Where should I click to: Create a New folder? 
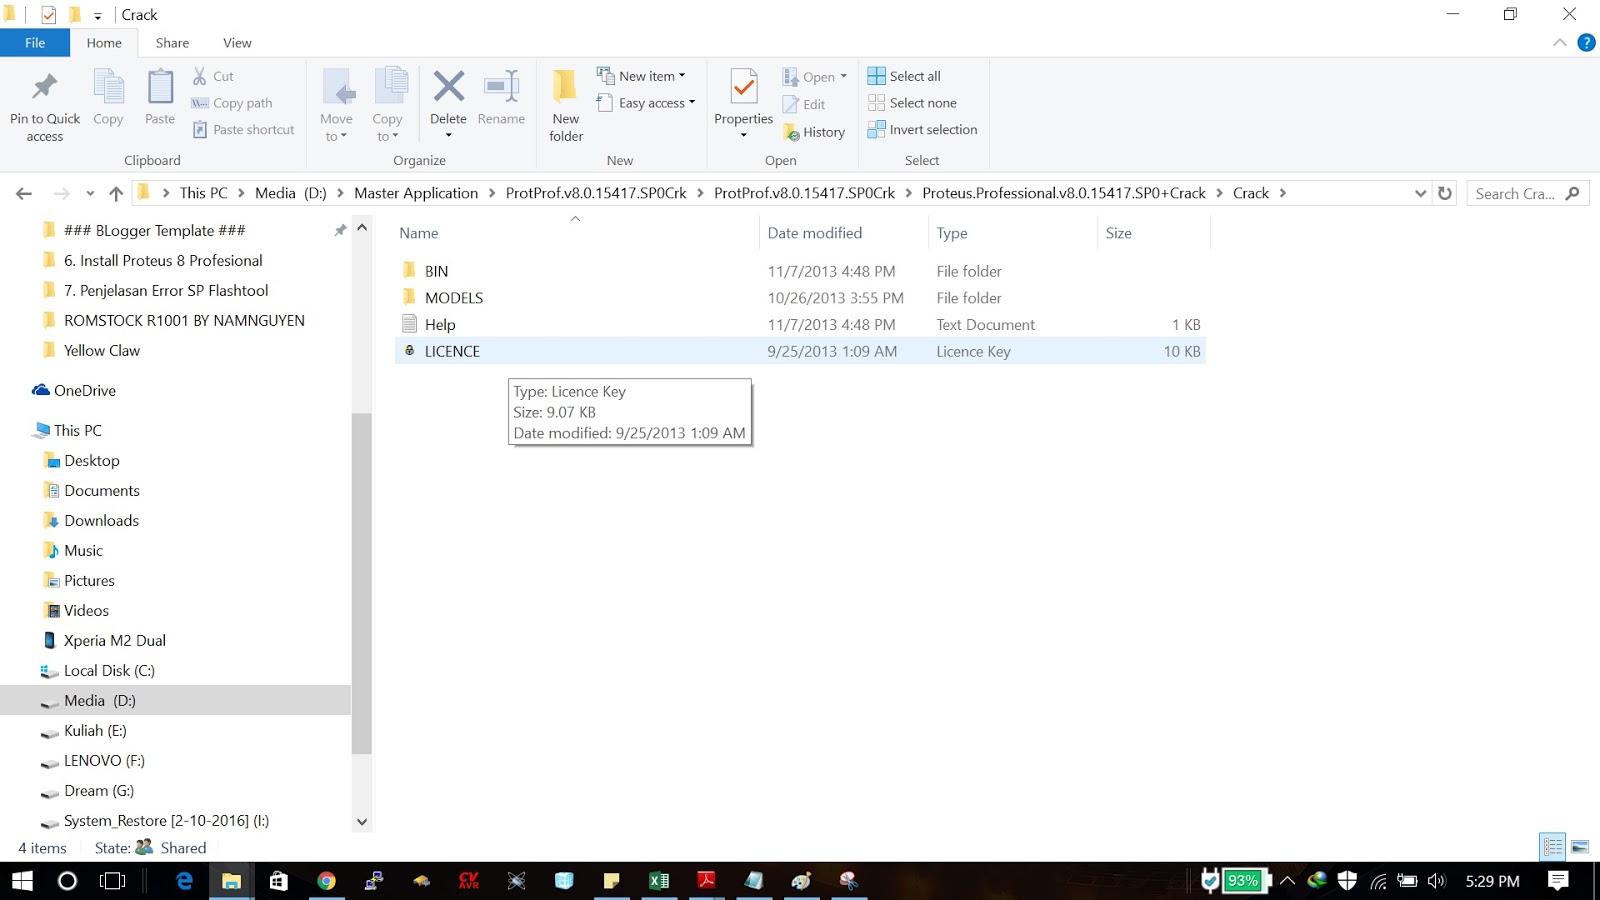[566, 104]
